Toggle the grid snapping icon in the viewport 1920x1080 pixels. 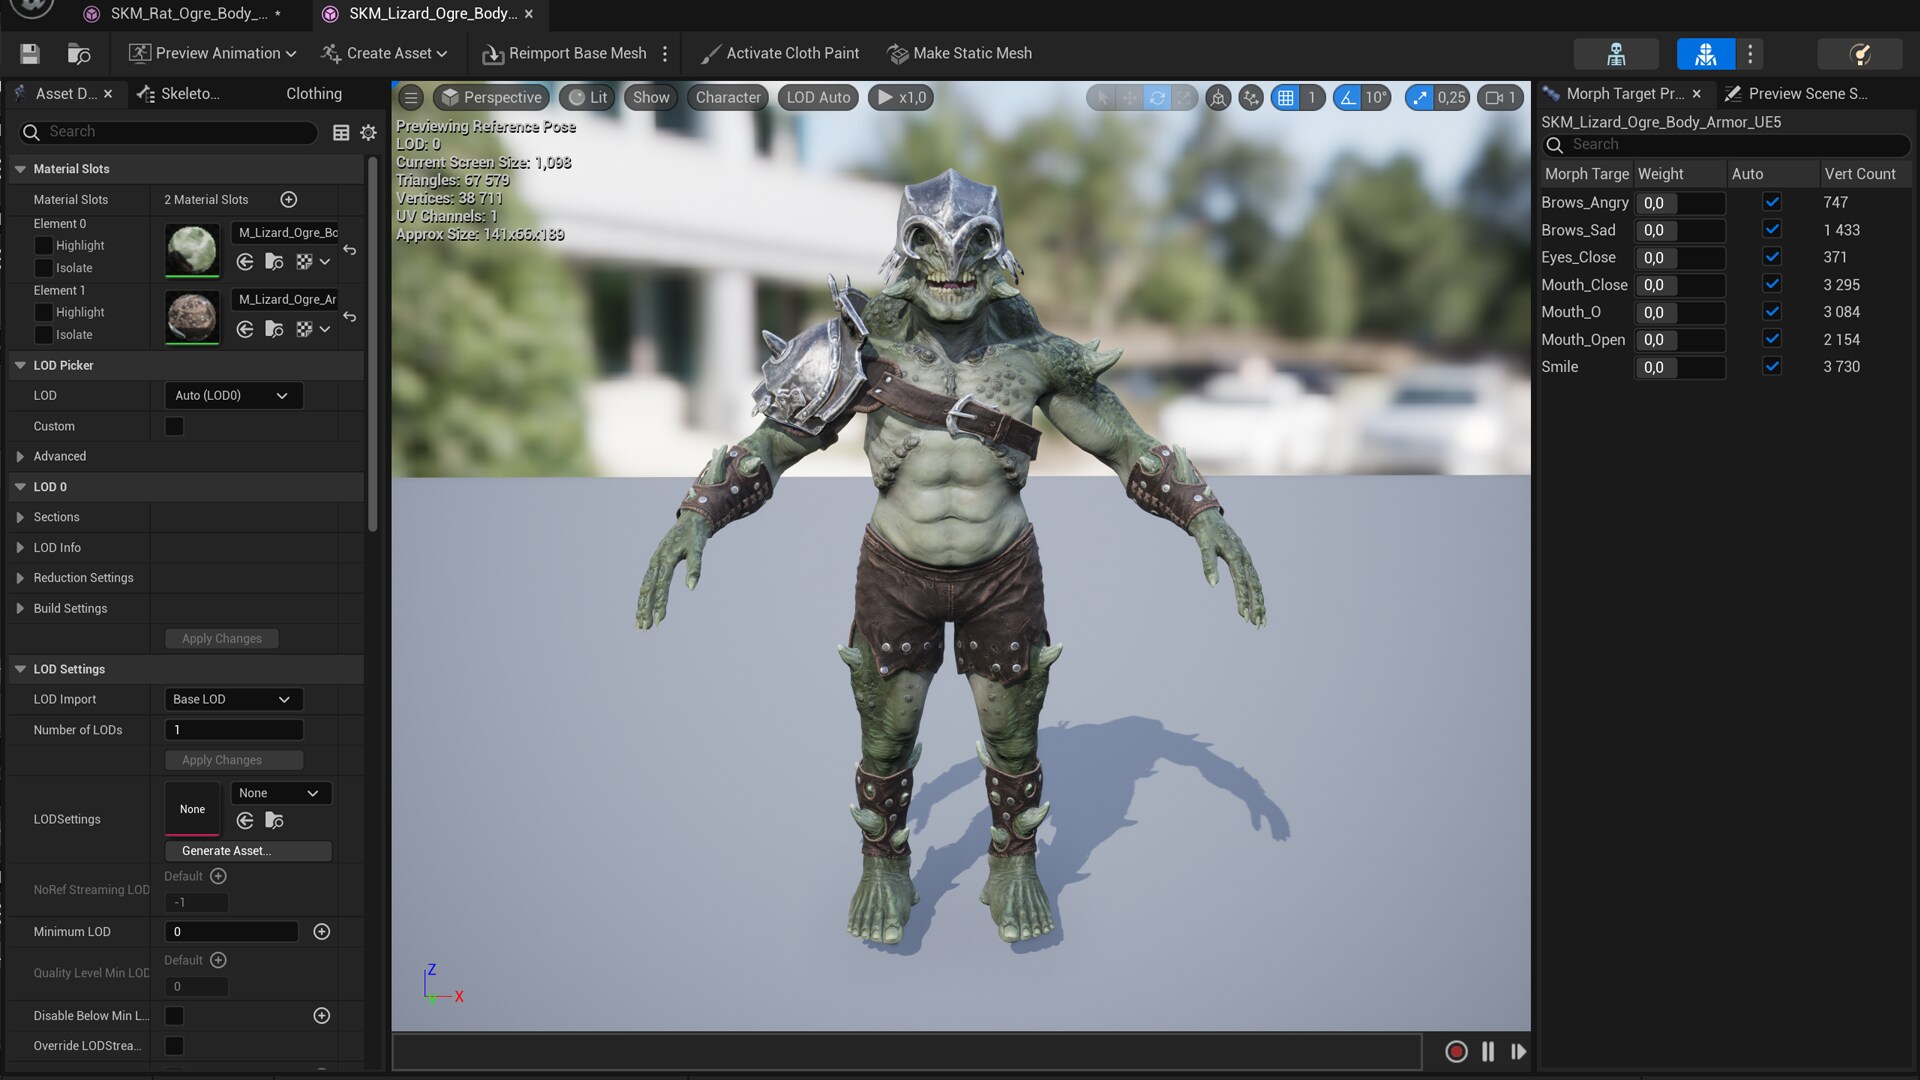[x=1286, y=97]
